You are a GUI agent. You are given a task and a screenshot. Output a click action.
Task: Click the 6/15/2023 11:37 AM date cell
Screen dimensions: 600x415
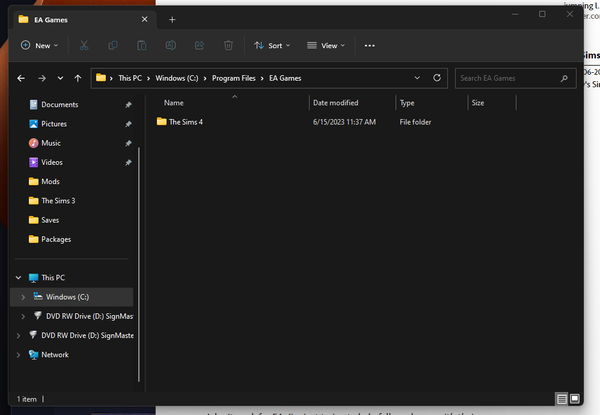tap(344, 122)
